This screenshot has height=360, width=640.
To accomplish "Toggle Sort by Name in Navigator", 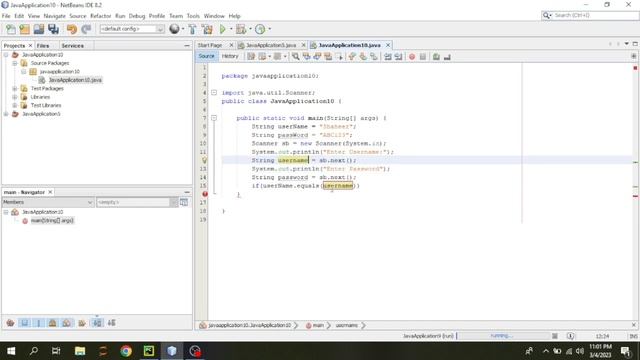I will click(97, 323).
